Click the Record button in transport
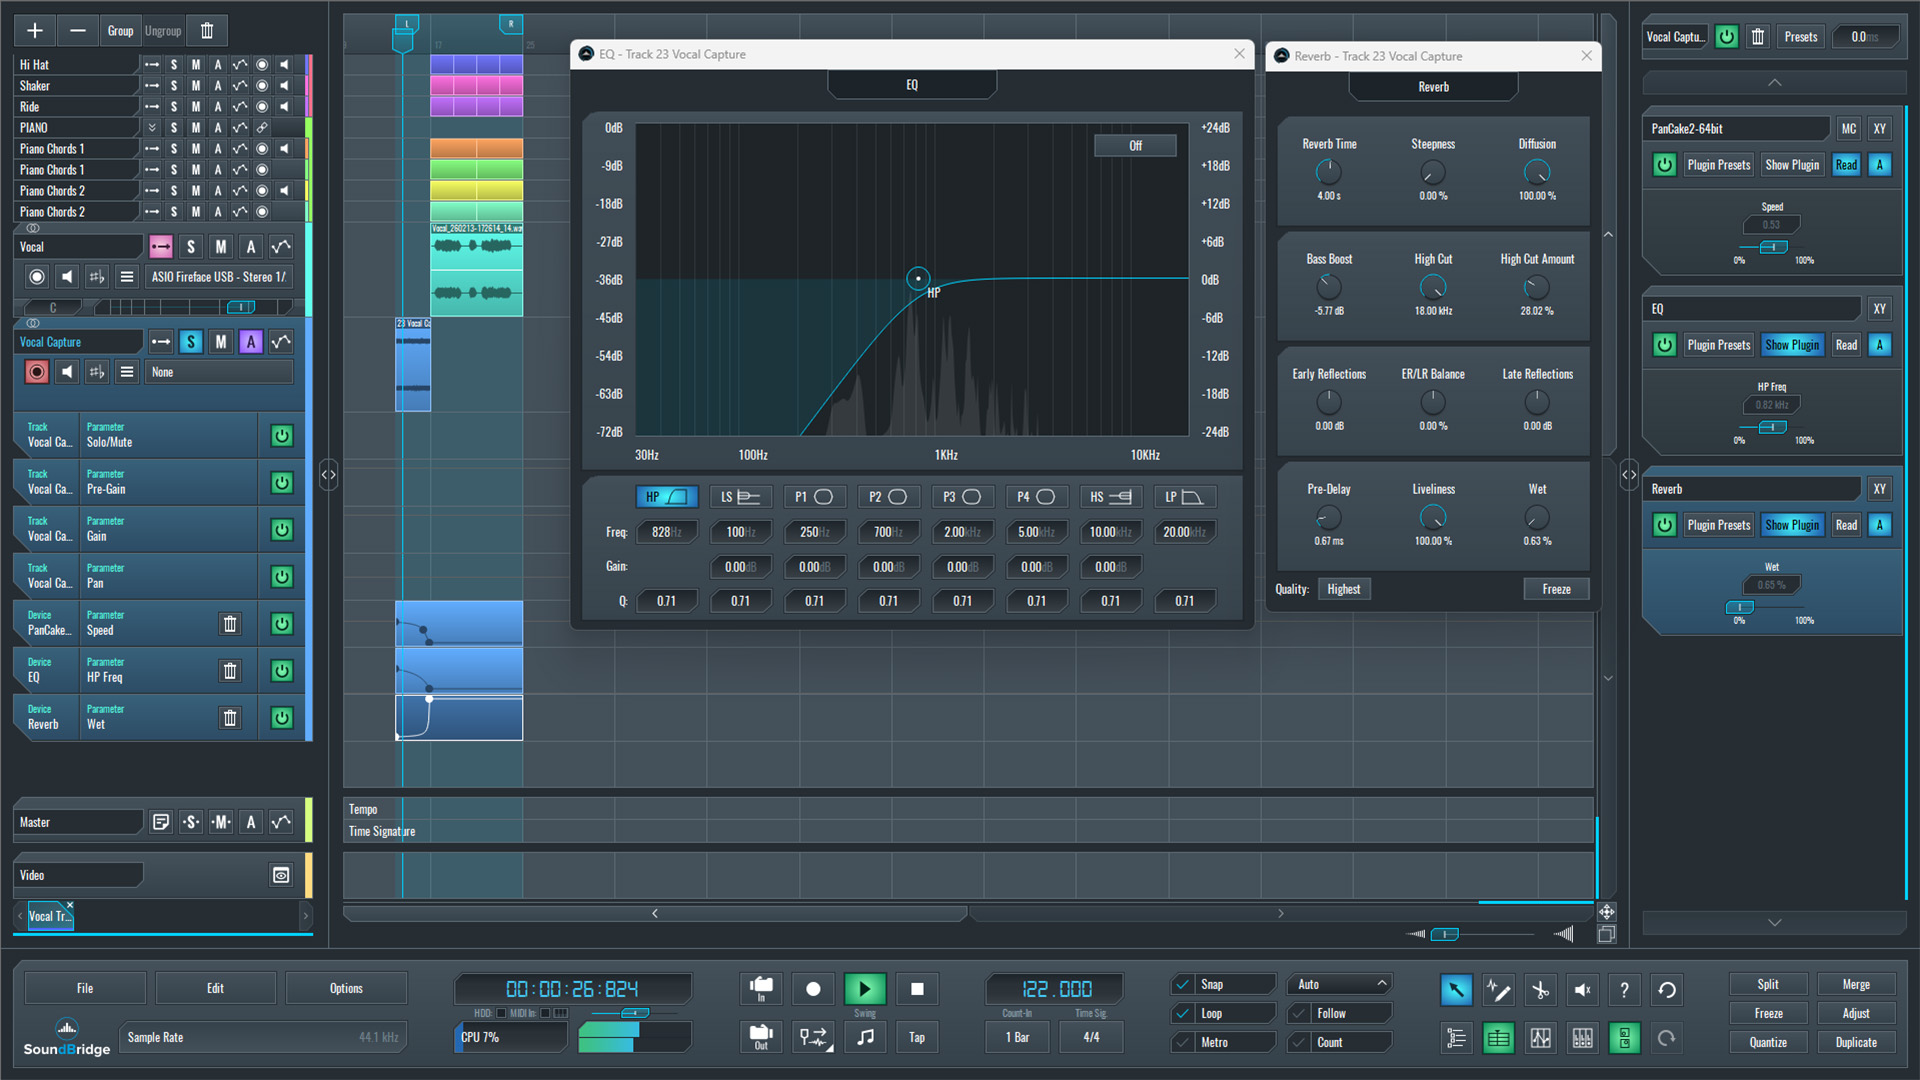The width and height of the screenshot is (1920, 1080). [x=813, y=989]
